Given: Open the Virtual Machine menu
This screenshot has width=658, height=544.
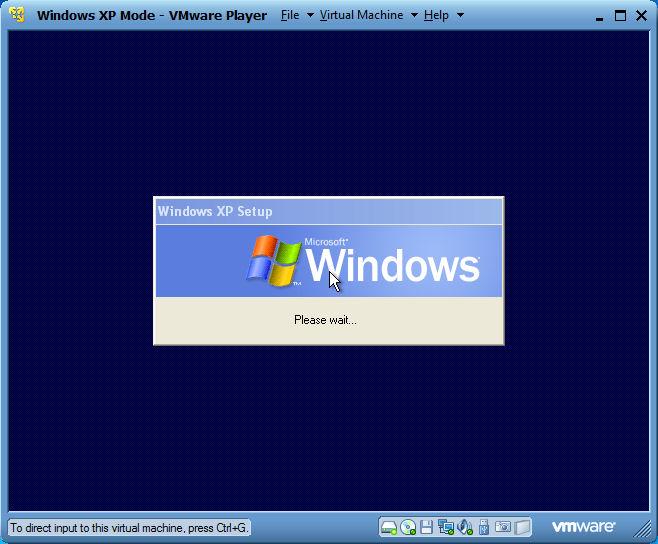Looking at the screenshot, I should click(x=361, y=15).
